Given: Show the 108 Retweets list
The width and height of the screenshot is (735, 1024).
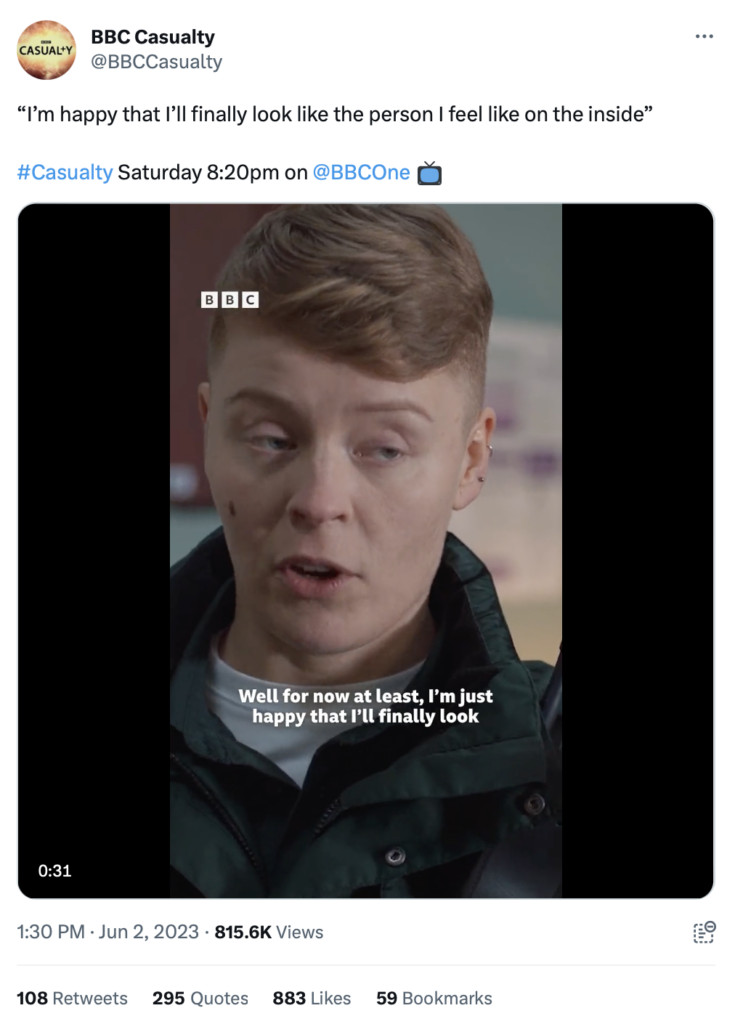Looking at the screenshot, I should (x=72, y=998).
